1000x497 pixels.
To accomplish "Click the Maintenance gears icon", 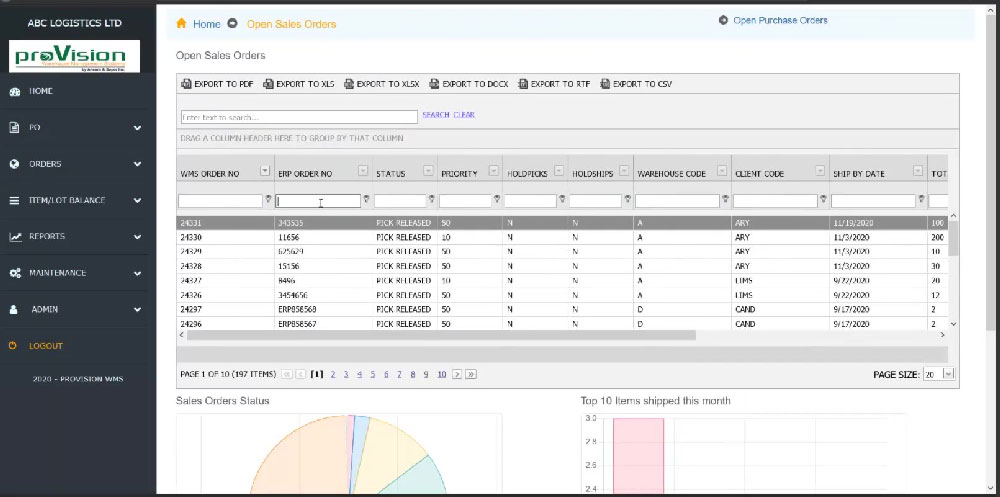I will click(x=15, y=273).
